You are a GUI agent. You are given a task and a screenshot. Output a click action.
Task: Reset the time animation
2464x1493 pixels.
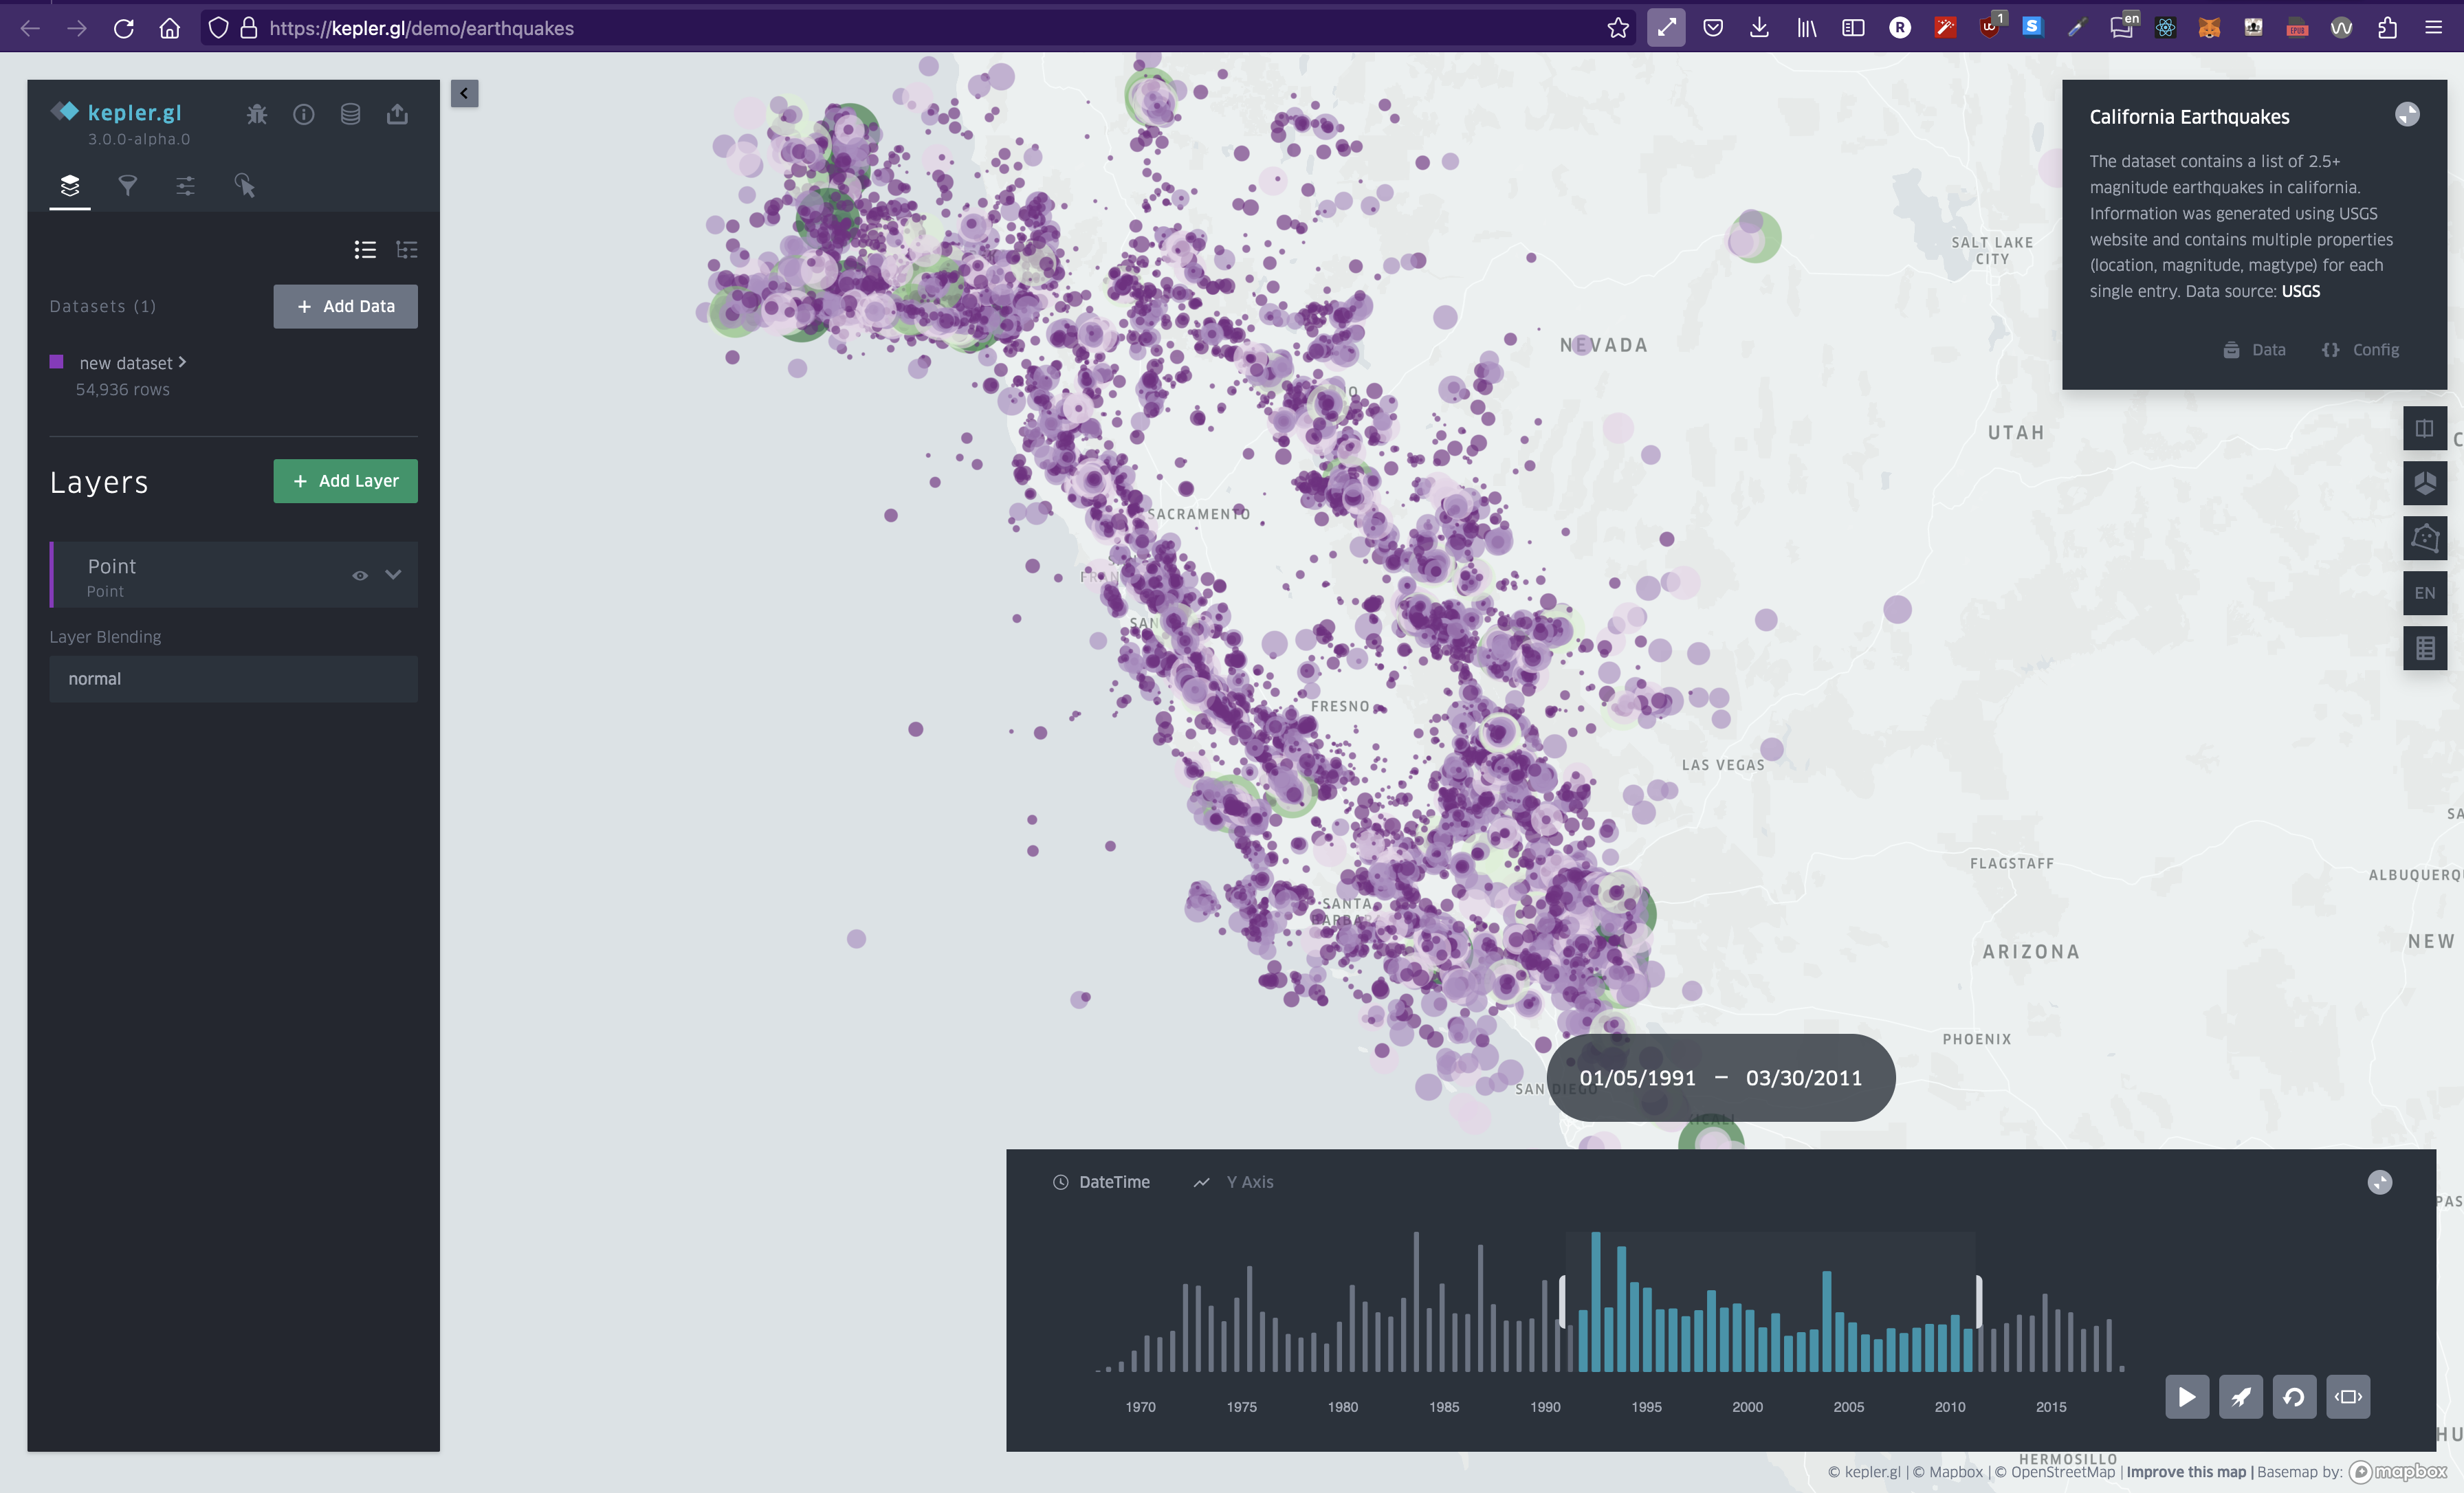(x=2294, y=1397)
